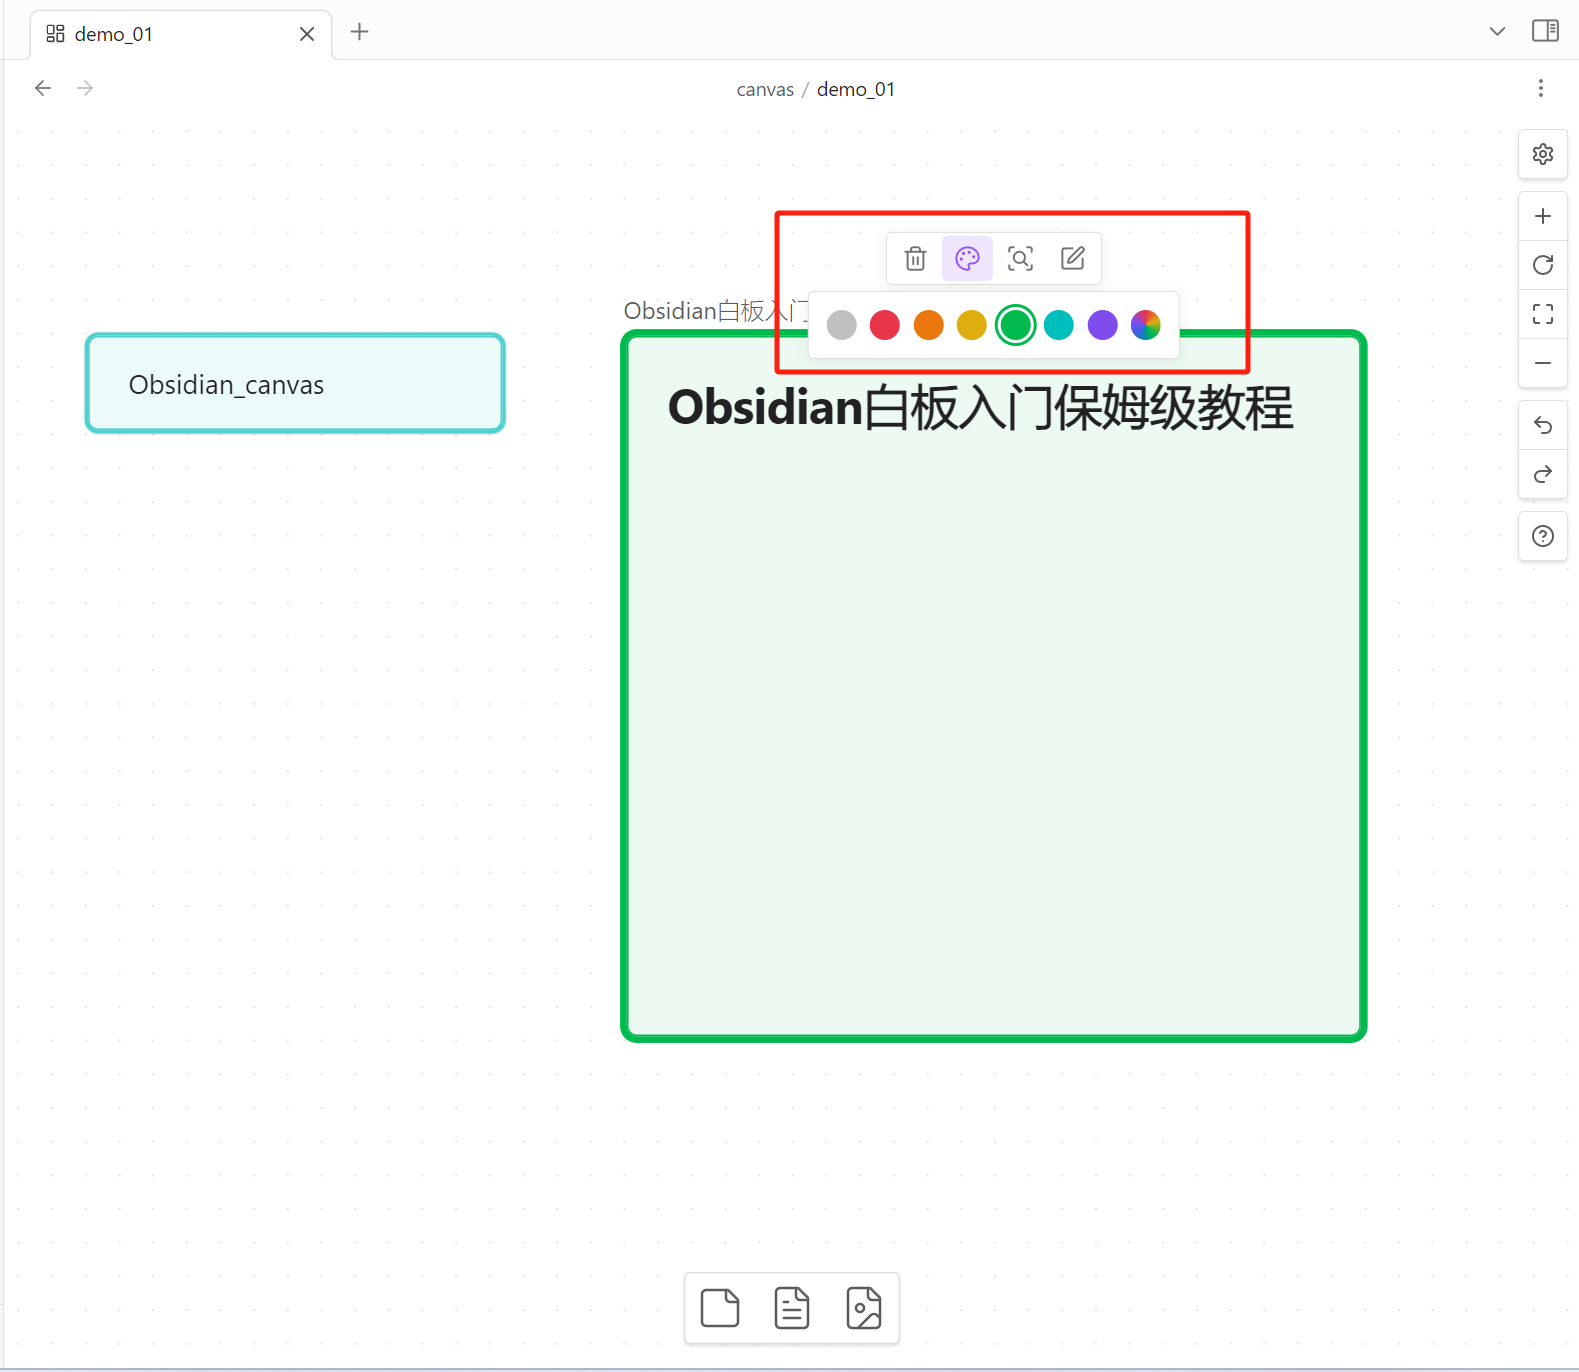Open the custom rainbow color picker

[x=1146, y=325]
